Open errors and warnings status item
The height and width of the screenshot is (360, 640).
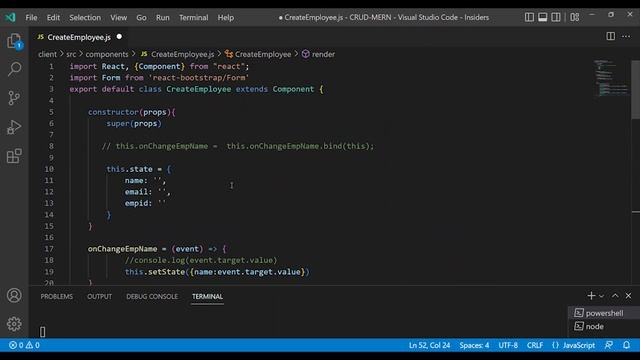pos(24,345)
